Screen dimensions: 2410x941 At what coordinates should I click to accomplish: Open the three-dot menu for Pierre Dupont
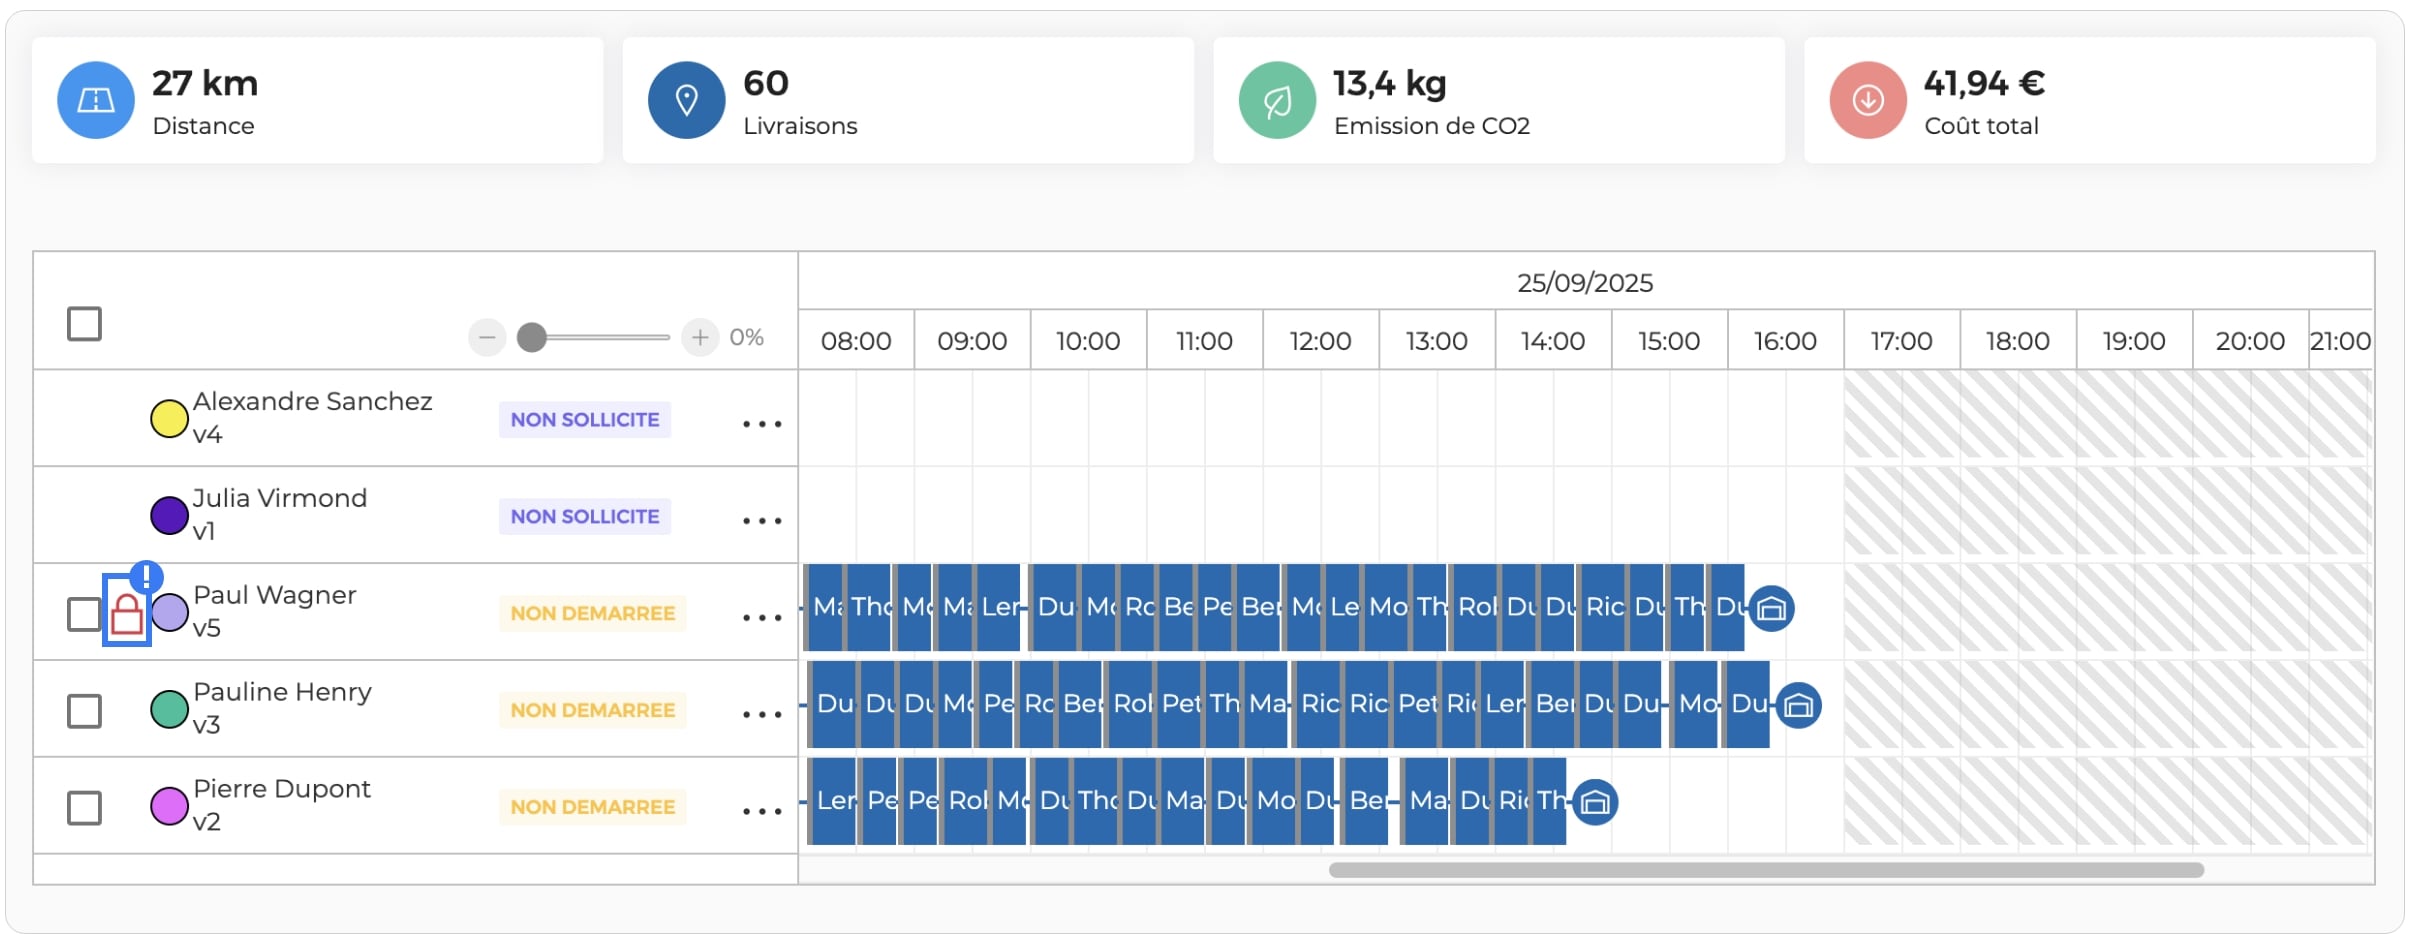coord(762,811)
